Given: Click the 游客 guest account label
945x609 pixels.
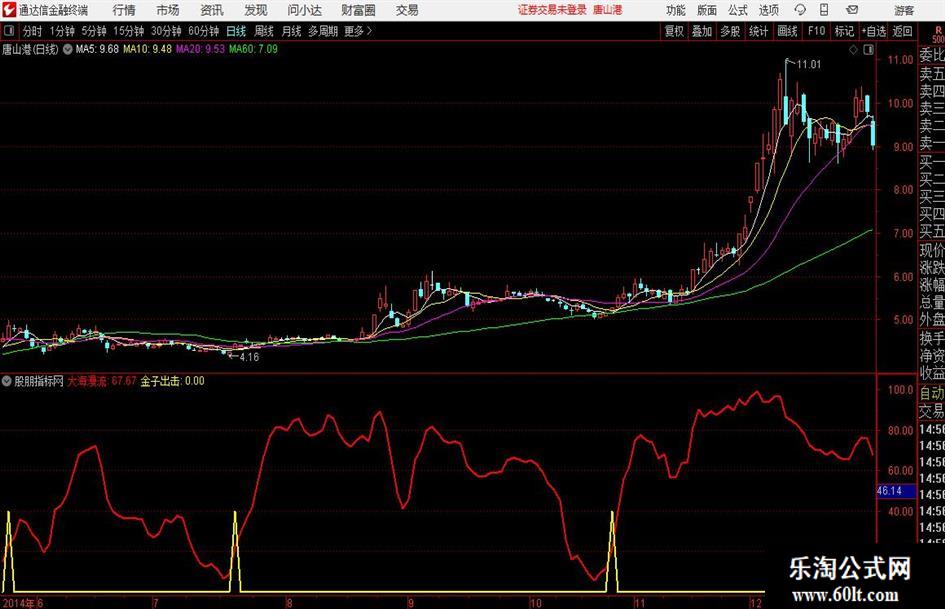Looking at the screenshot, I should click(904, 10).
